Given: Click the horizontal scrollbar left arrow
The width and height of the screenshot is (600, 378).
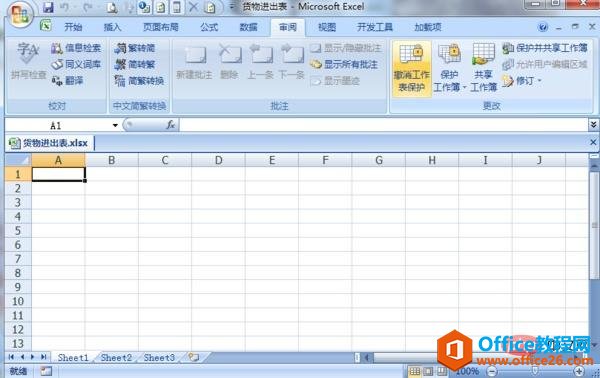Looking at the screenshot, I should tap(367, 357).
